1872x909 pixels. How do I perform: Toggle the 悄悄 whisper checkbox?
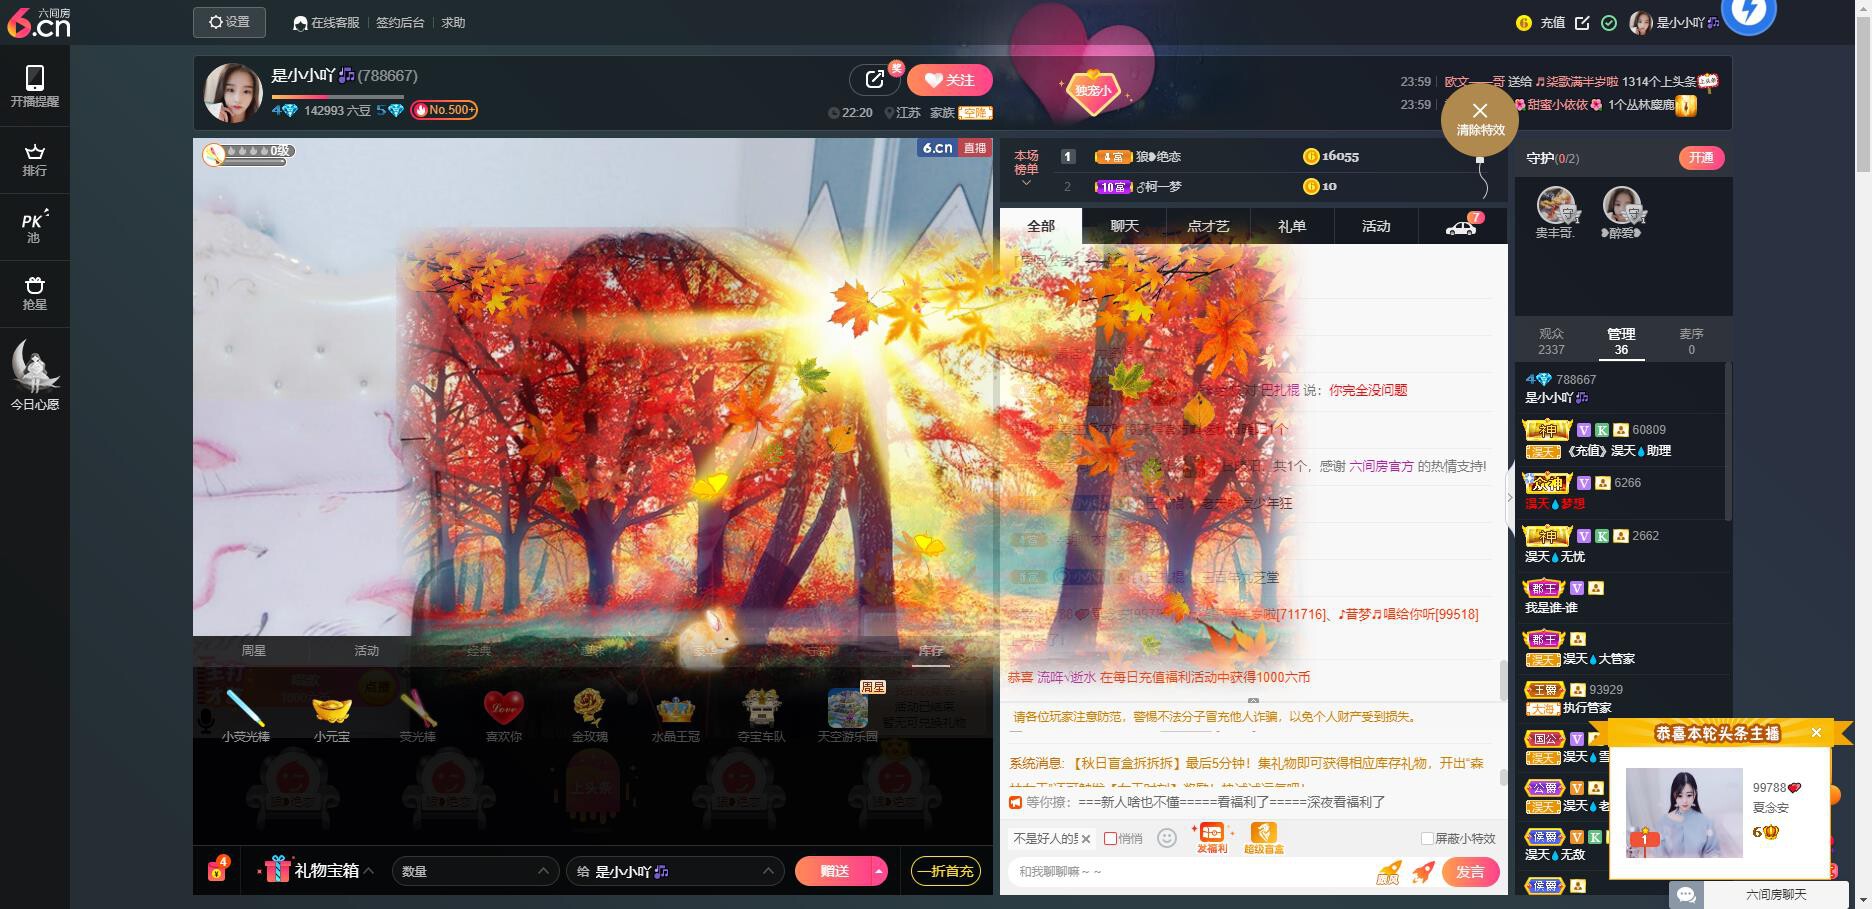(x=1110, y=839)
